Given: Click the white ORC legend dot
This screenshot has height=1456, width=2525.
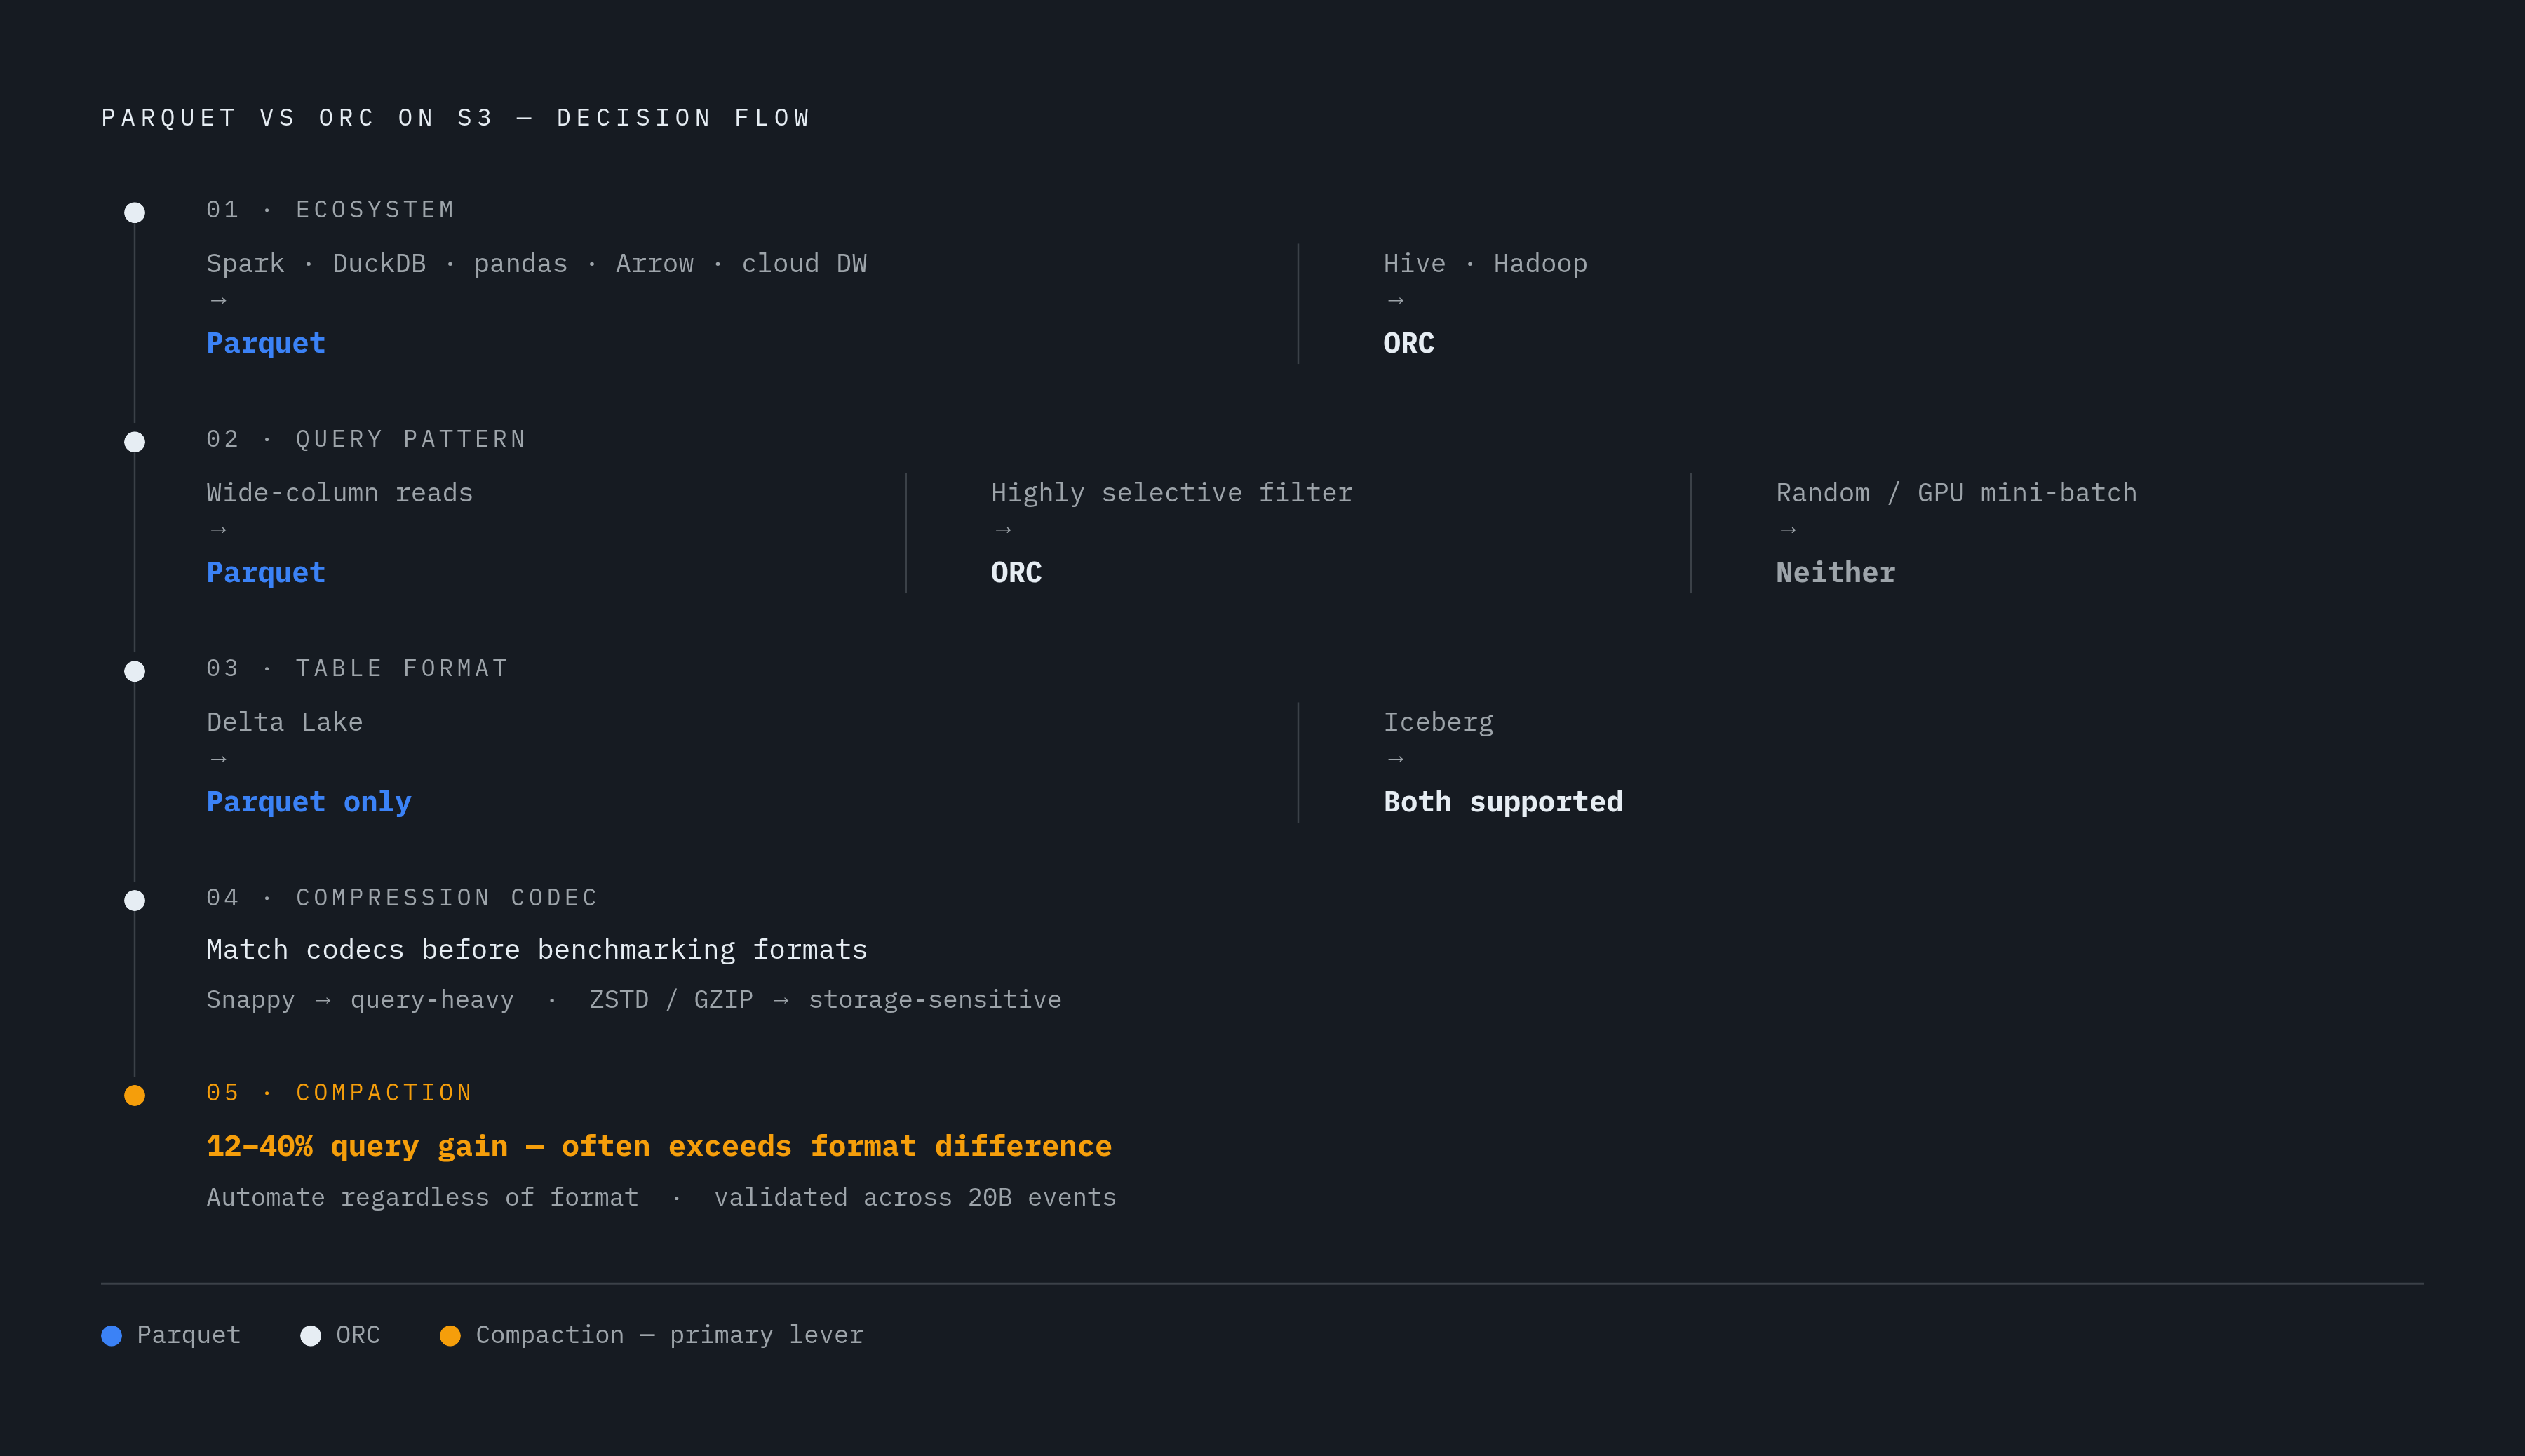Looking at the screenshot, I should pos(311,1335).
